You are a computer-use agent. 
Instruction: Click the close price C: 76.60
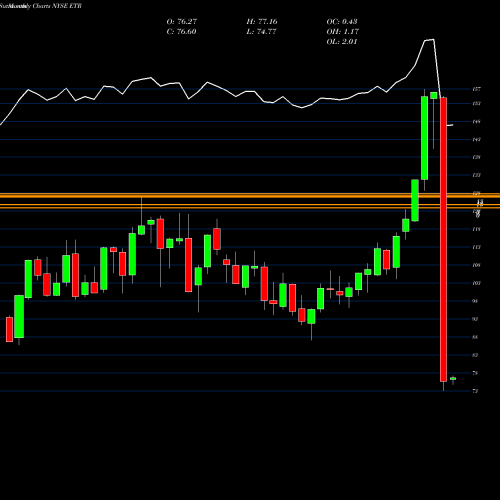[x=181, y=32]
